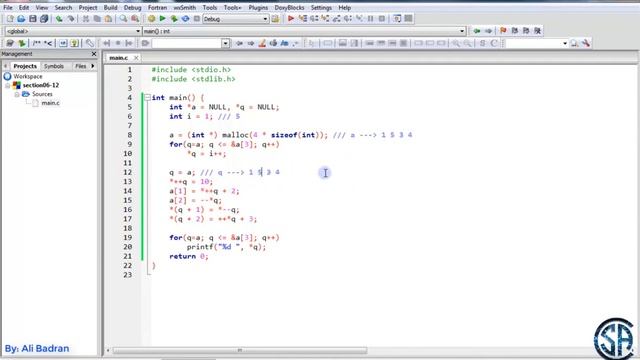This screenshot has width=640, height=360.
Task: Click the Undo icon
Action: (59, 19)
